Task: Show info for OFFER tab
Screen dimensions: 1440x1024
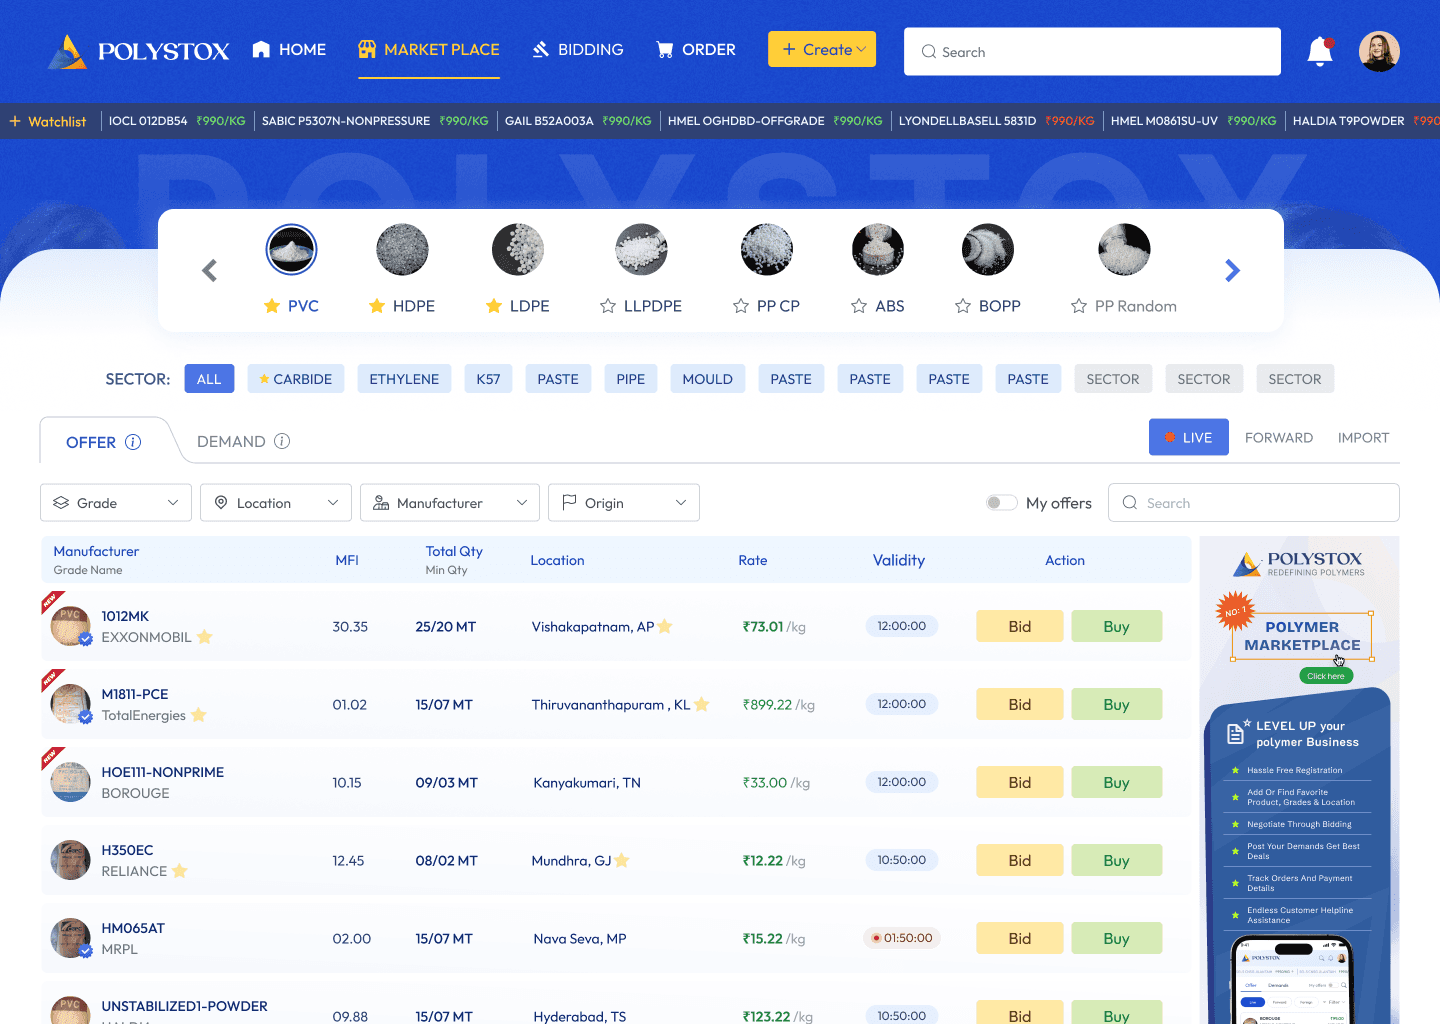Action: [x=133, y=442]
